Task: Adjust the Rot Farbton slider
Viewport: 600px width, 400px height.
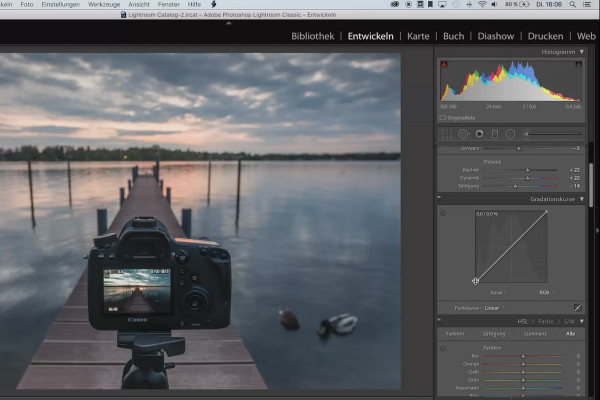Action: click(523, 356)
